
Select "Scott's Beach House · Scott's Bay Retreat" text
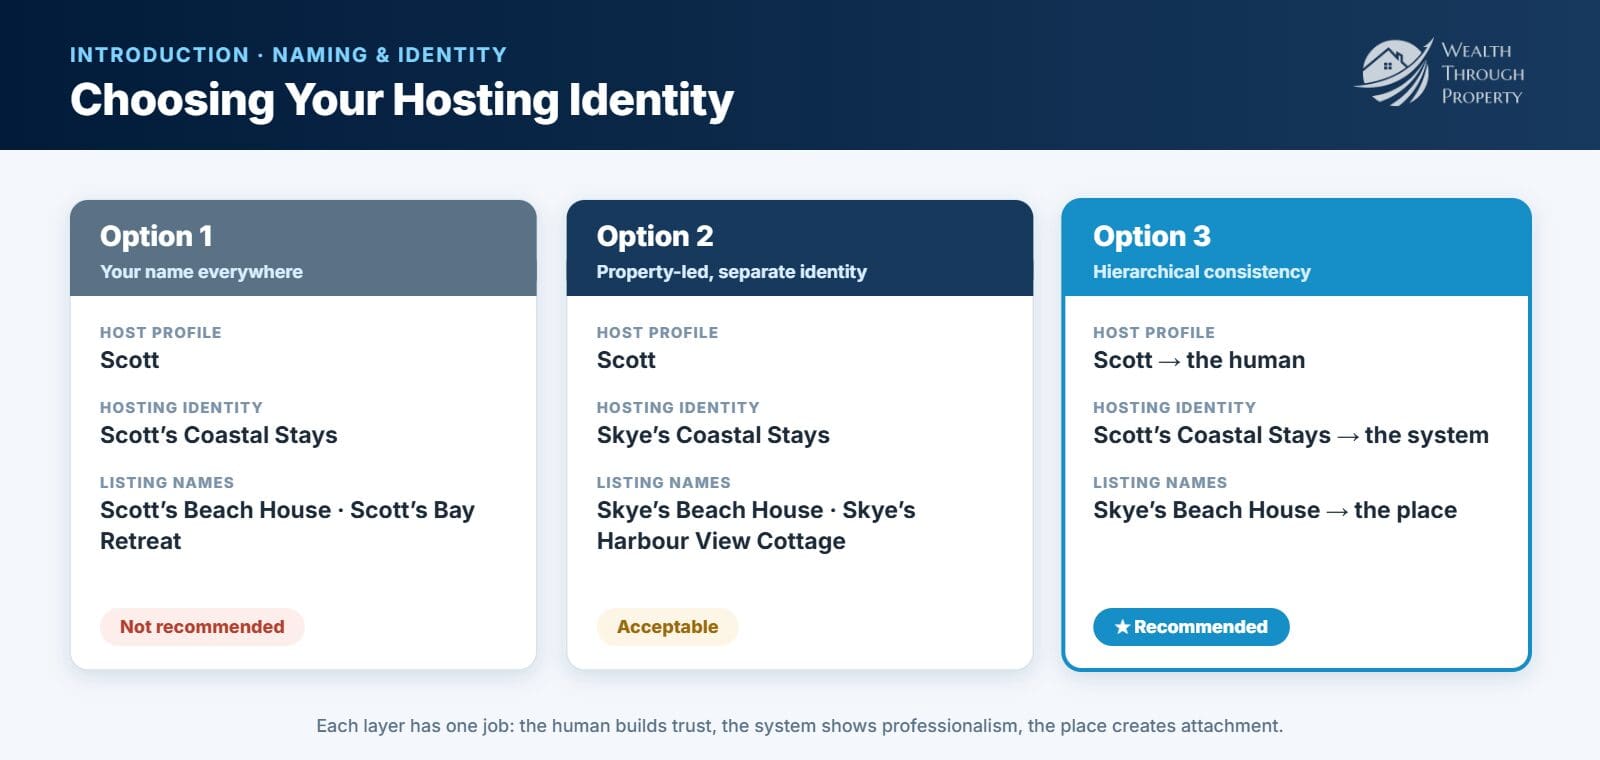coord(287,526)
